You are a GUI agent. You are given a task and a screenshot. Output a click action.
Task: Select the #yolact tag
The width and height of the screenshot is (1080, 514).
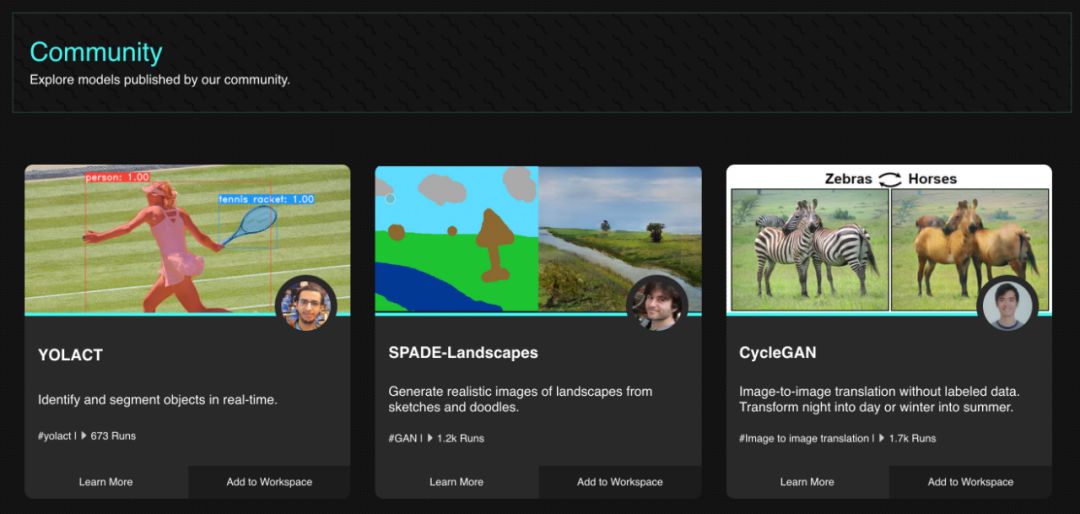coord(55,437)
